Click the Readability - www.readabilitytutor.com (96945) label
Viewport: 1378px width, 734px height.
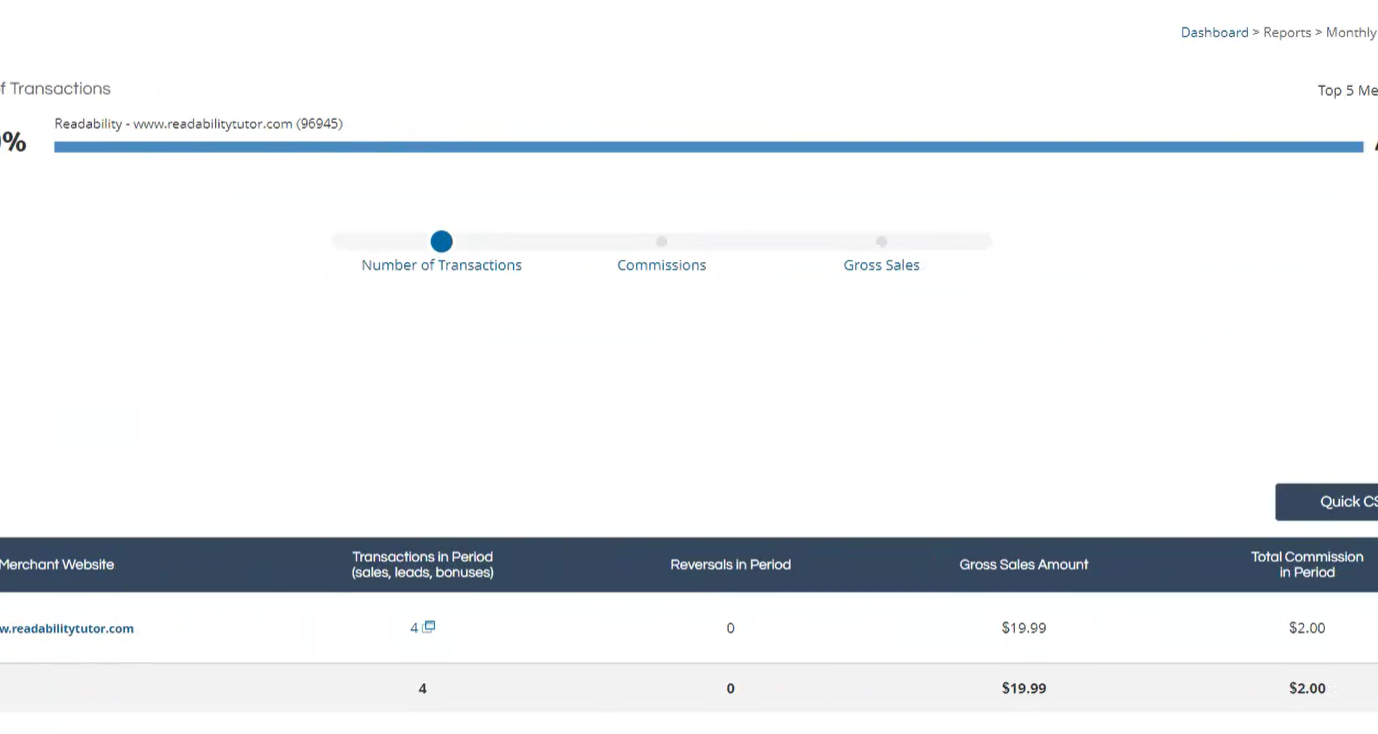point(198,124)
